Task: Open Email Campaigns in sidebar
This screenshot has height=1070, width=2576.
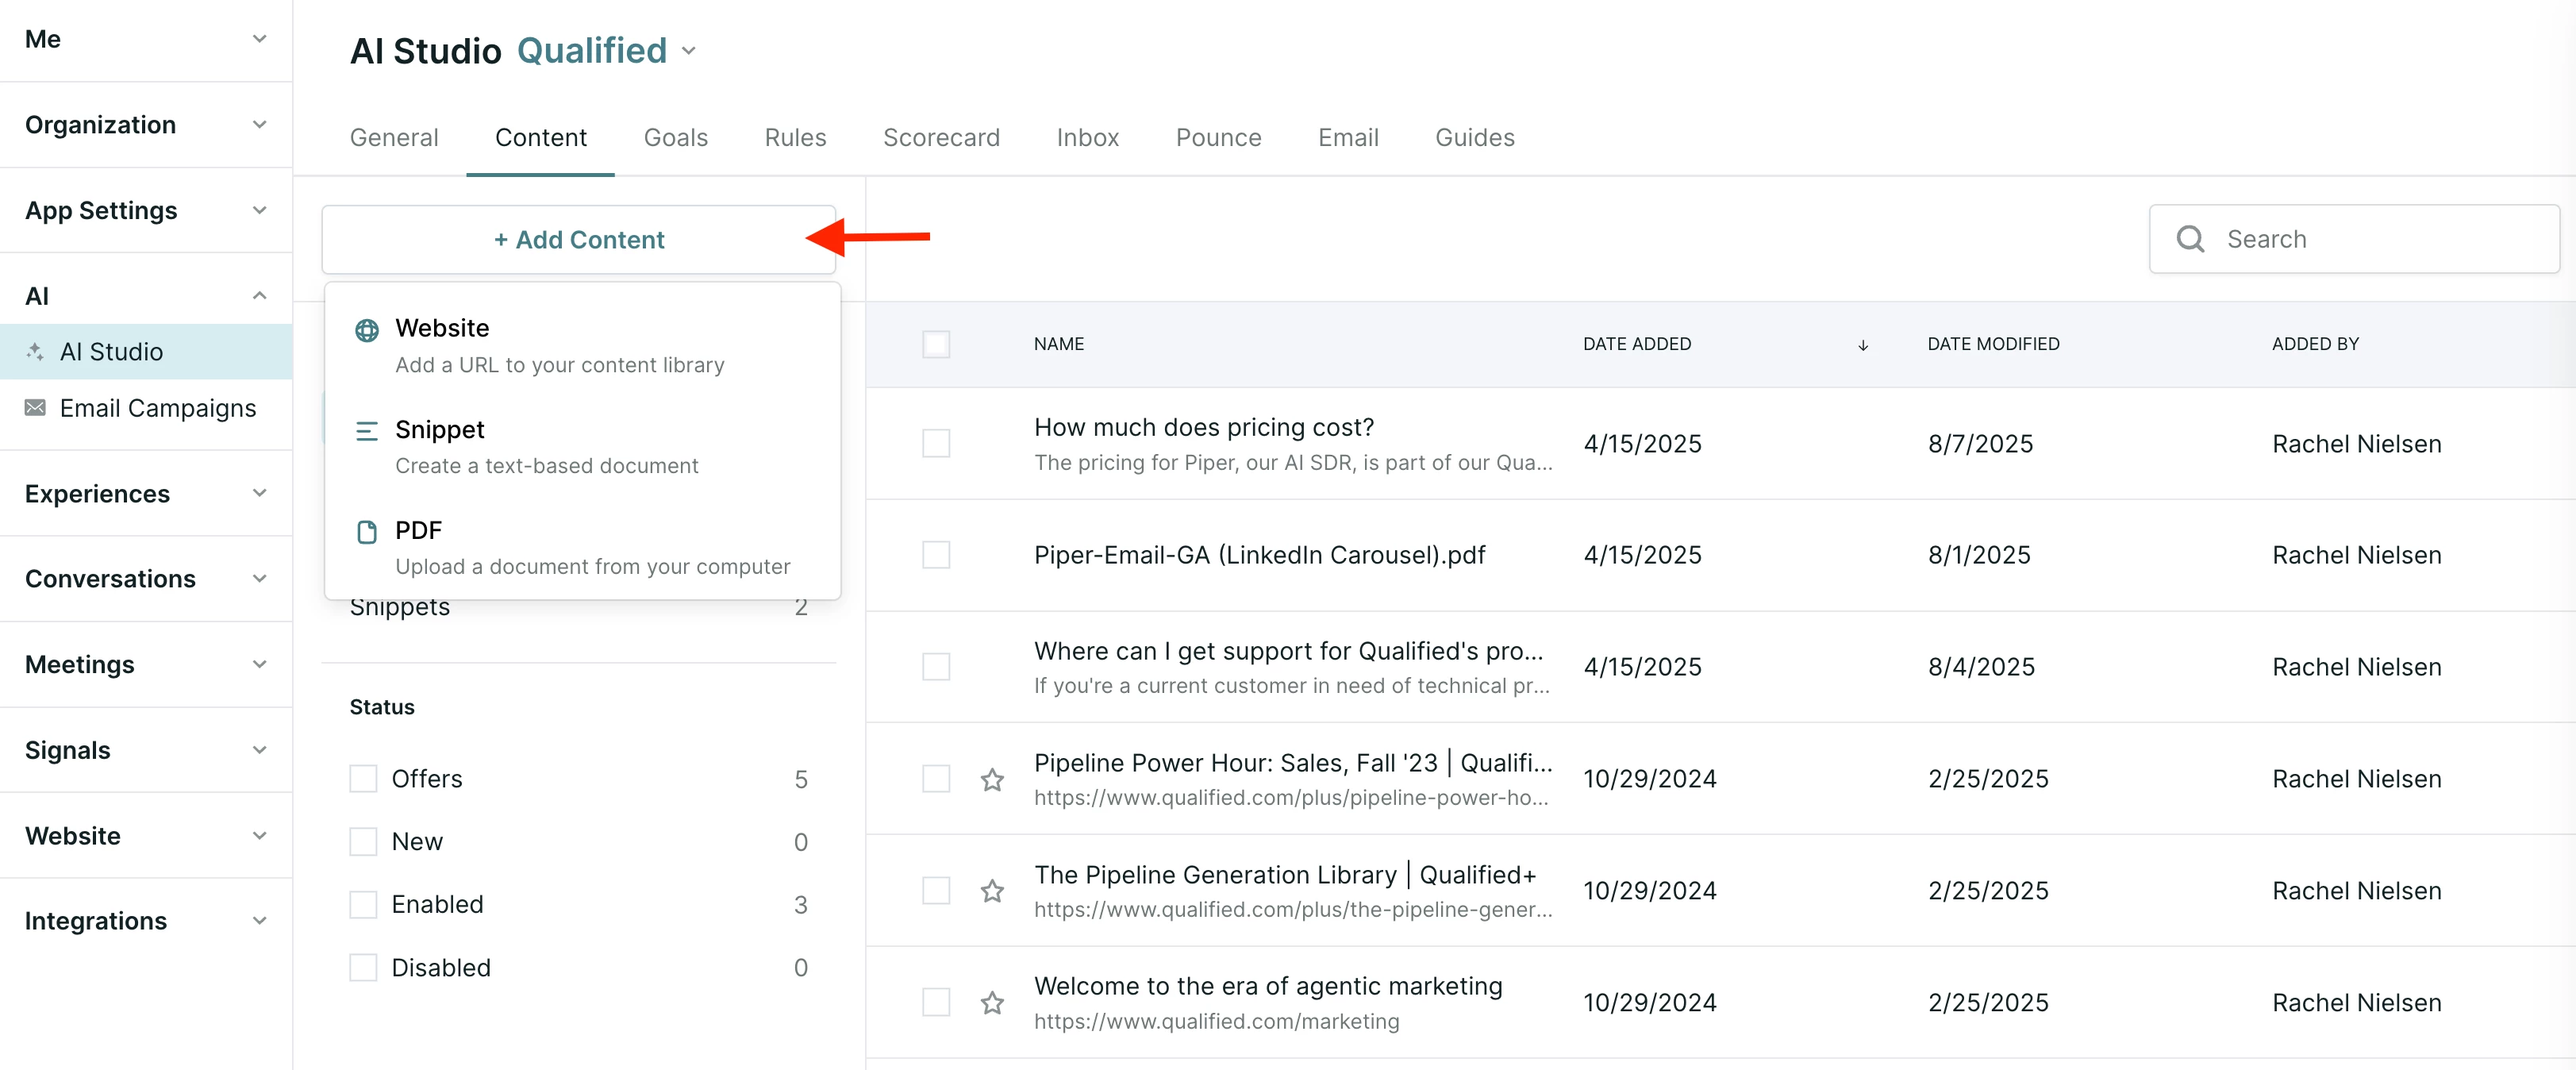Action: pos(146,408)
